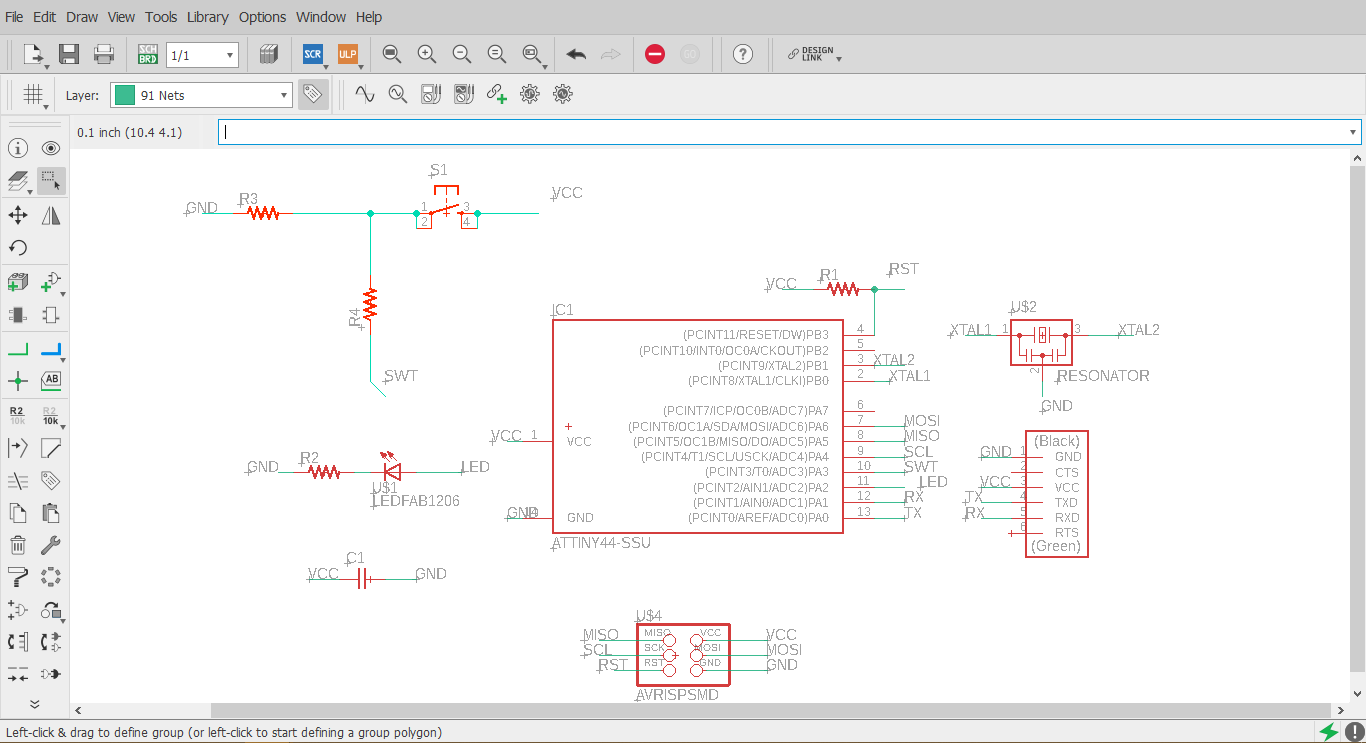Switch to board view with SCH/BRD icon

coord(147,54)
